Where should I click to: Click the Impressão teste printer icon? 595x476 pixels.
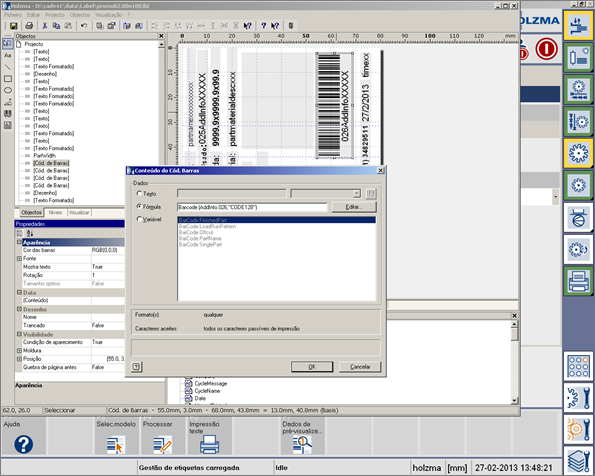click(x=209, y=444)
